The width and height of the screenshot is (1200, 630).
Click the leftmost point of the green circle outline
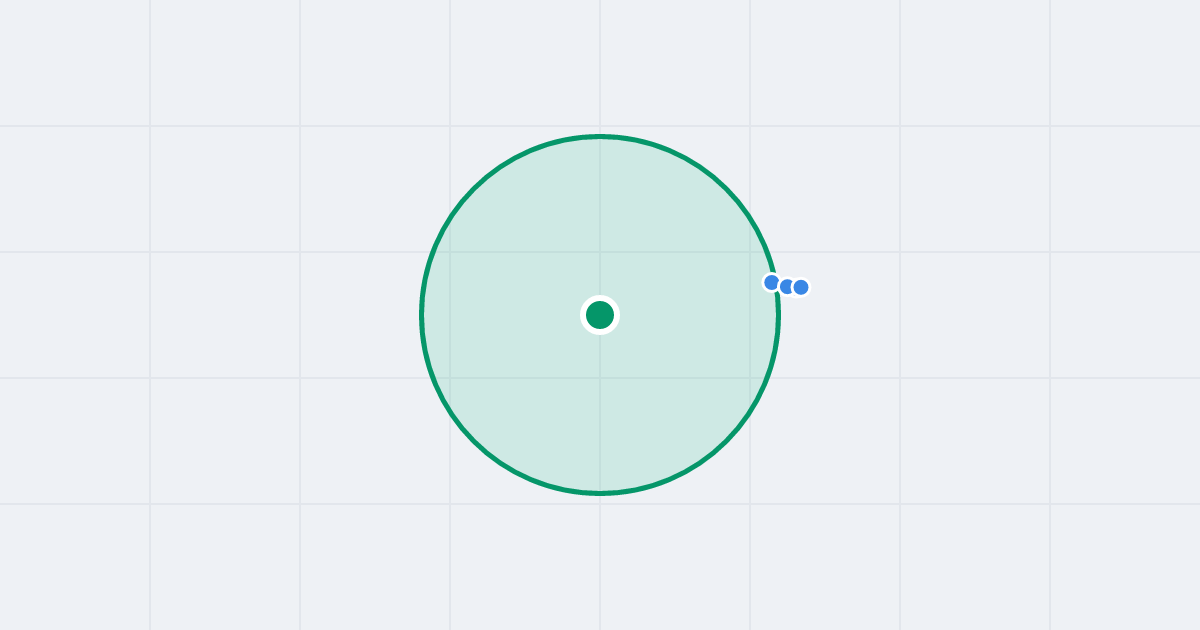[422, 315]
